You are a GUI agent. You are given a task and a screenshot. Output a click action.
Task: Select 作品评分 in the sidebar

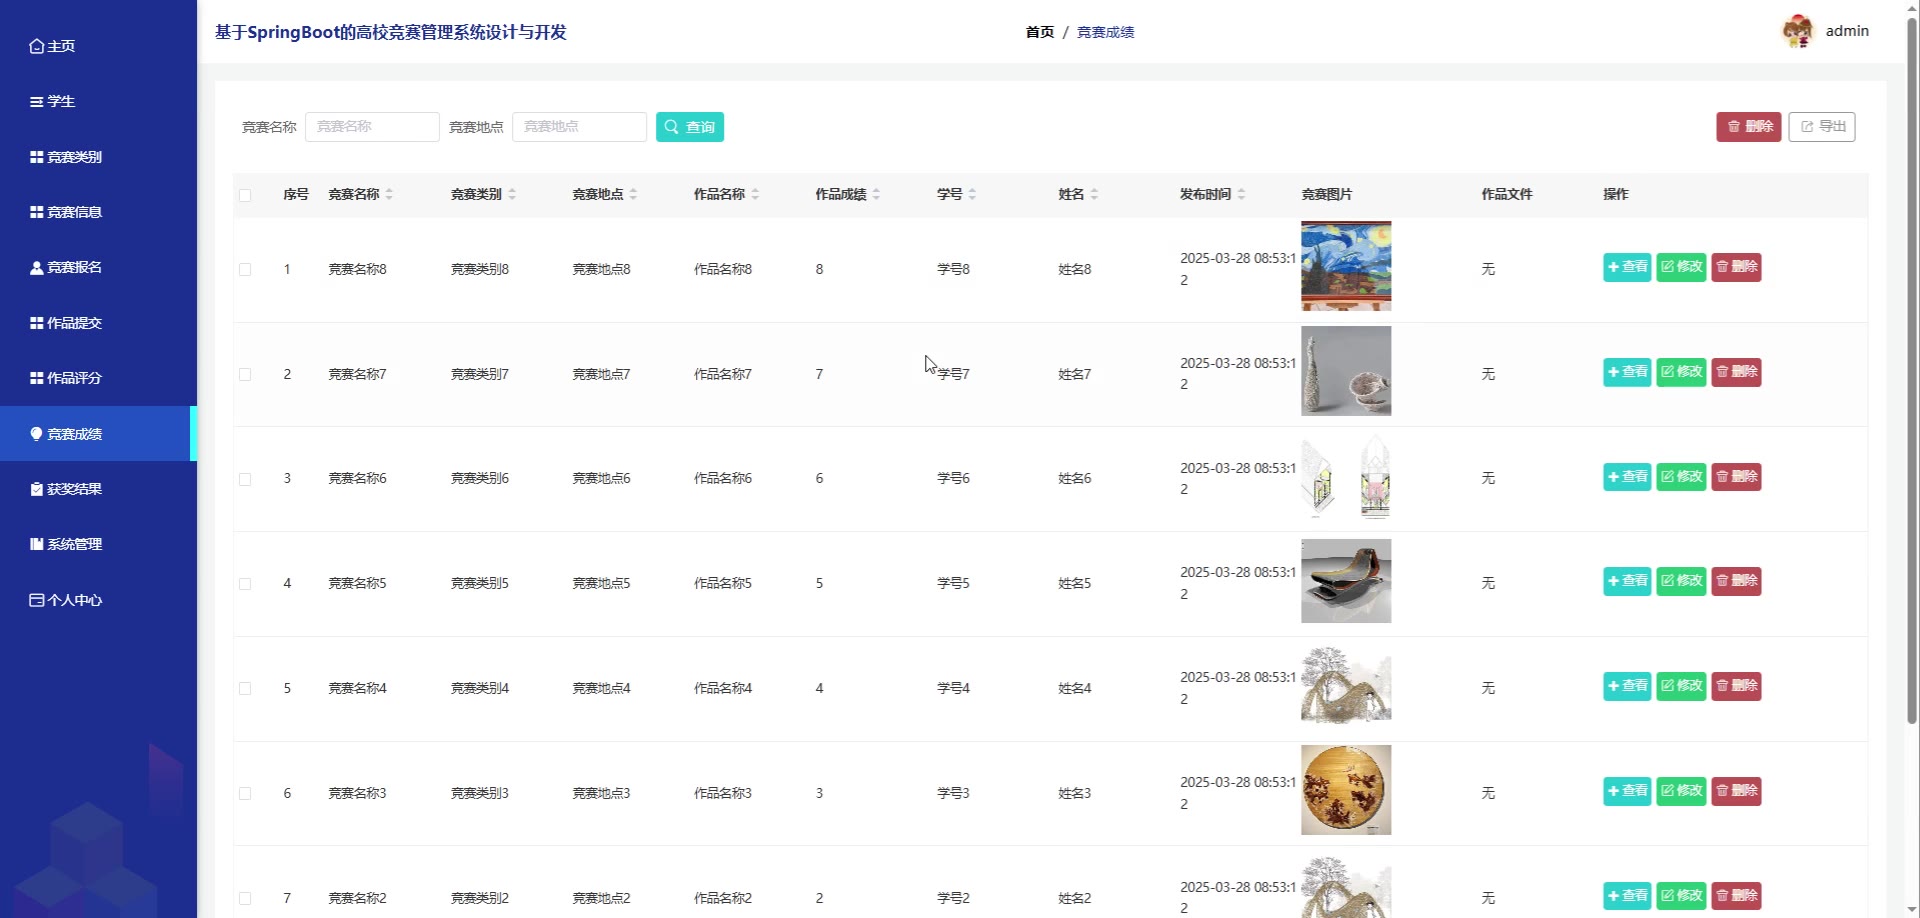coord(98,378)
